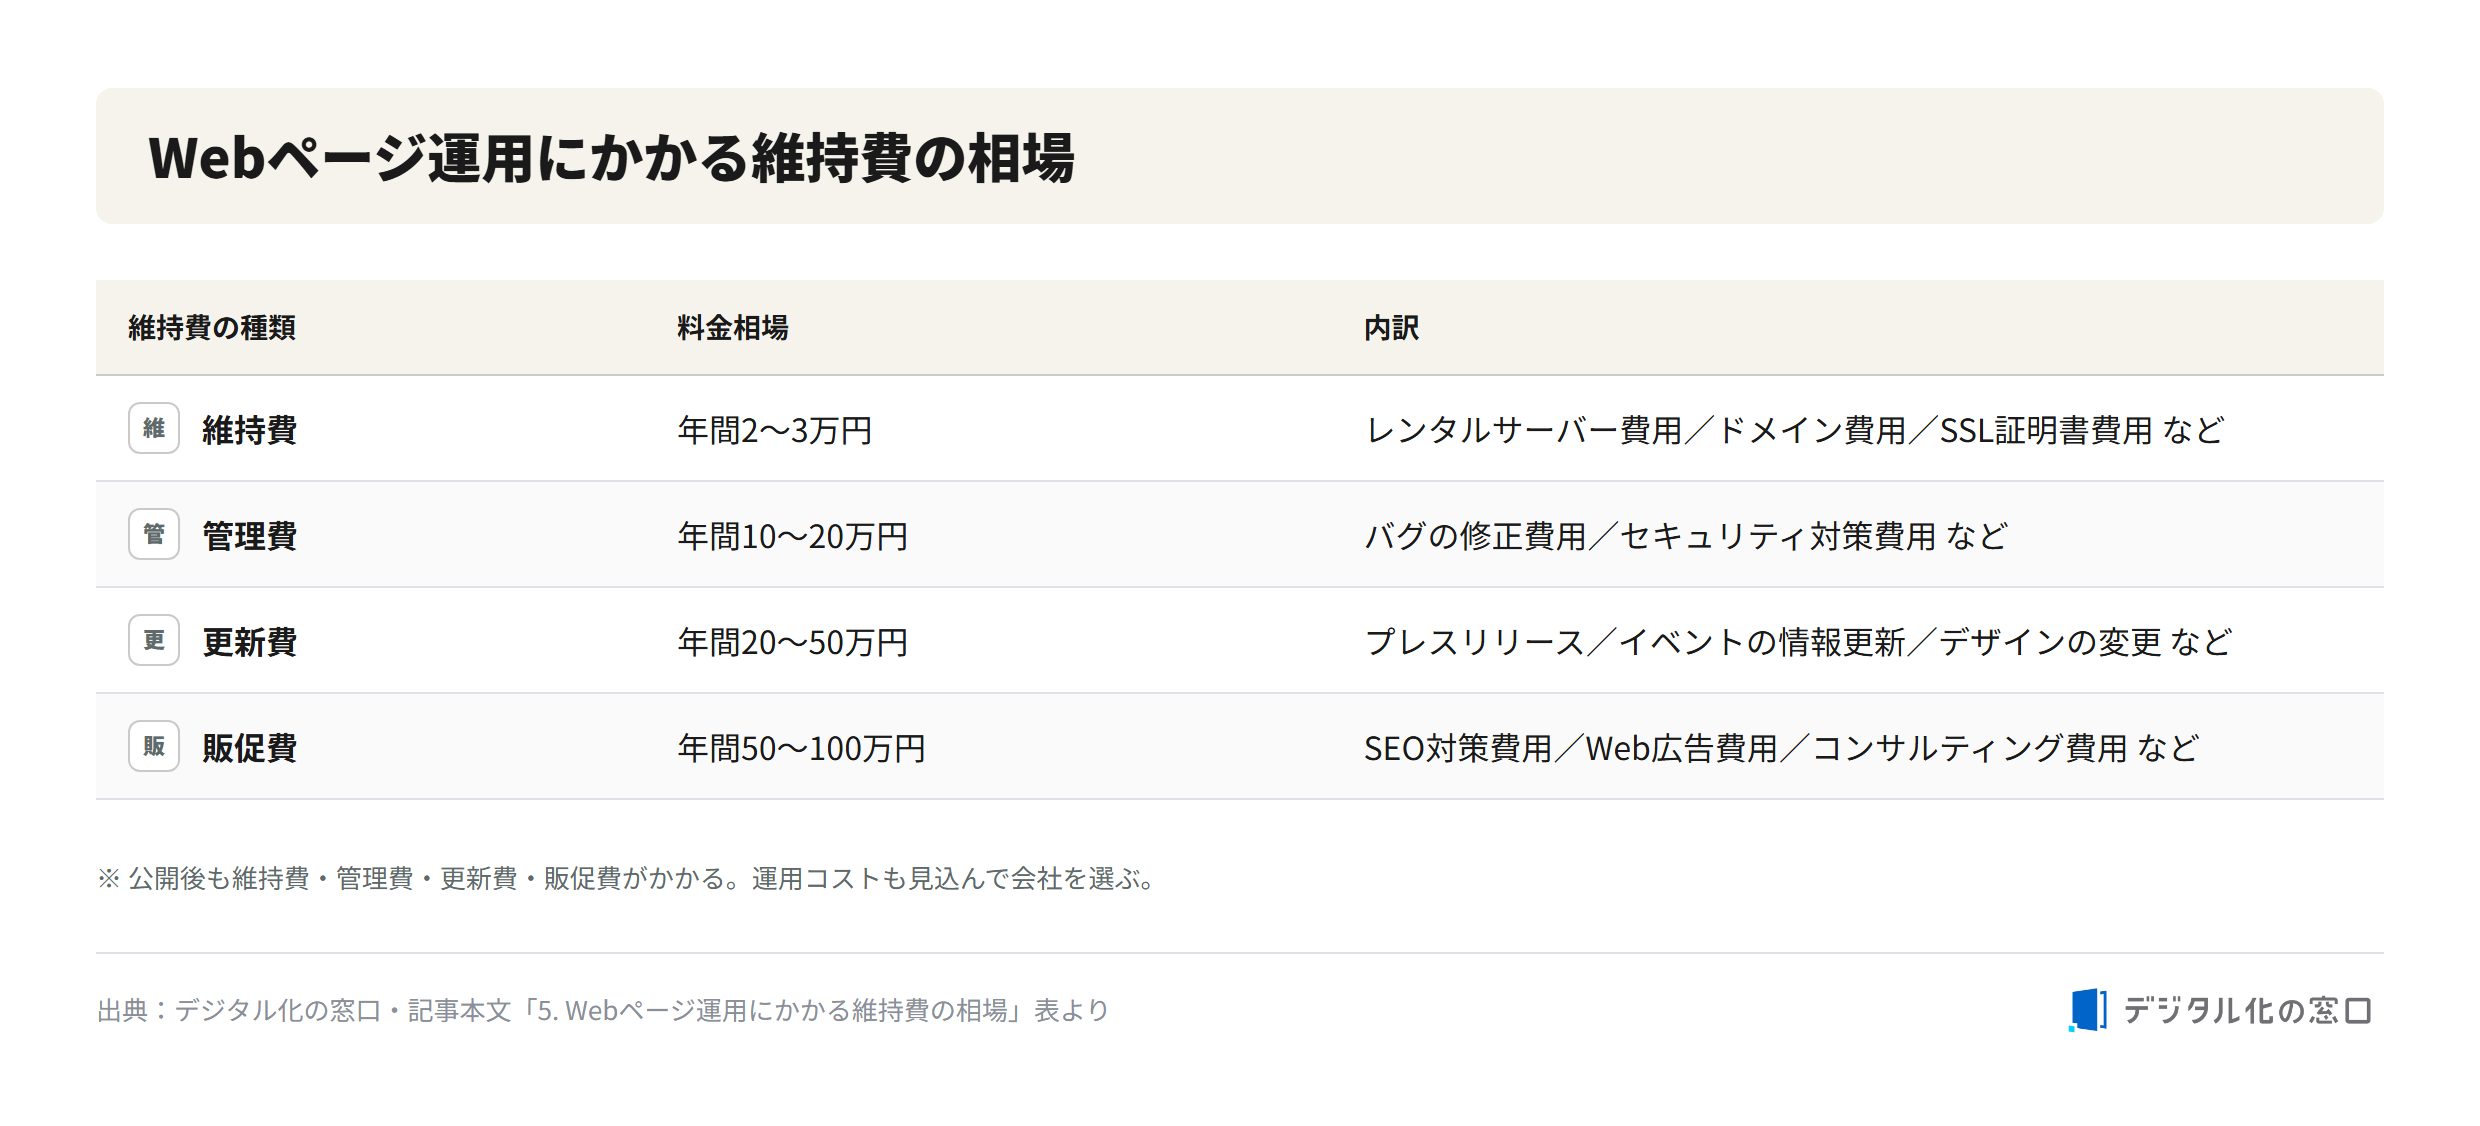2480x1126 pixels.
Task: Click the 年間50〜100万円 price cell
Action: point(802,748)
